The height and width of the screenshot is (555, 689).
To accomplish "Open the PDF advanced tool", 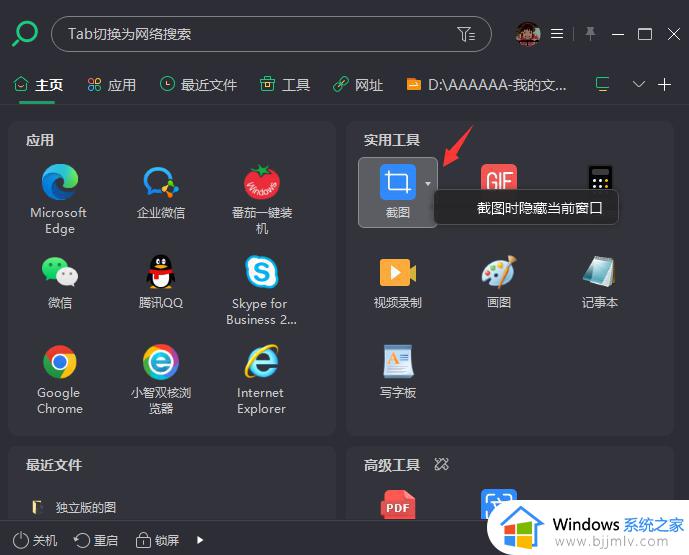I will pos(397,504).
